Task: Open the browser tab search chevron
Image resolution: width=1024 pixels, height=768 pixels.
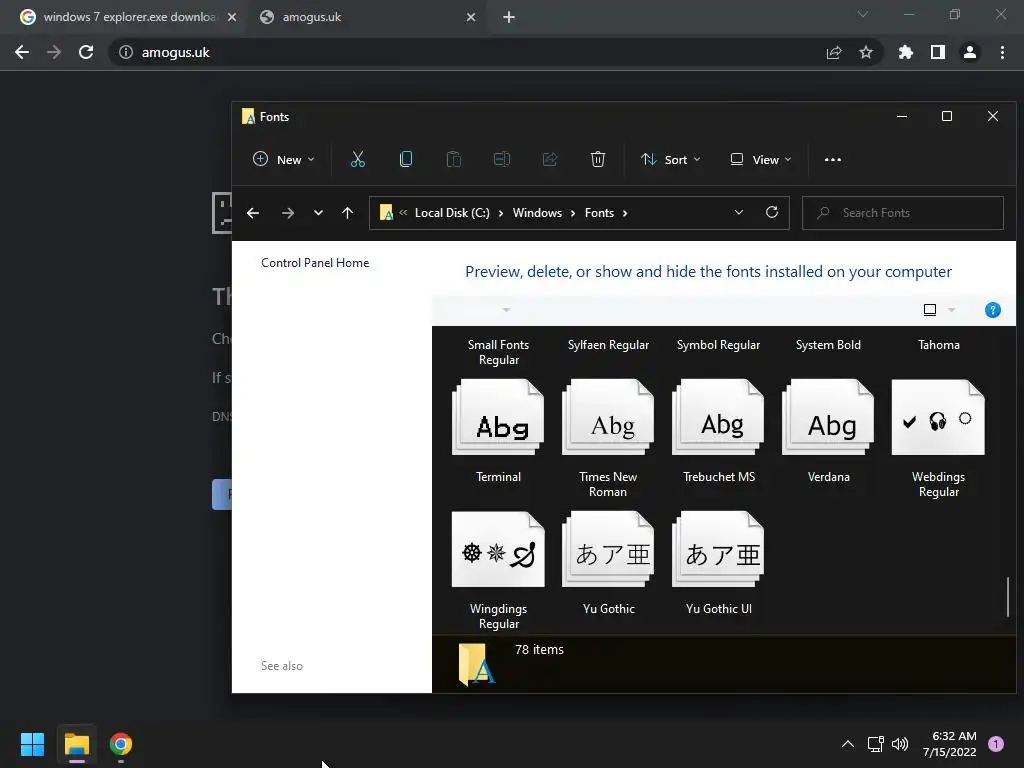Action: click(863, 14)
